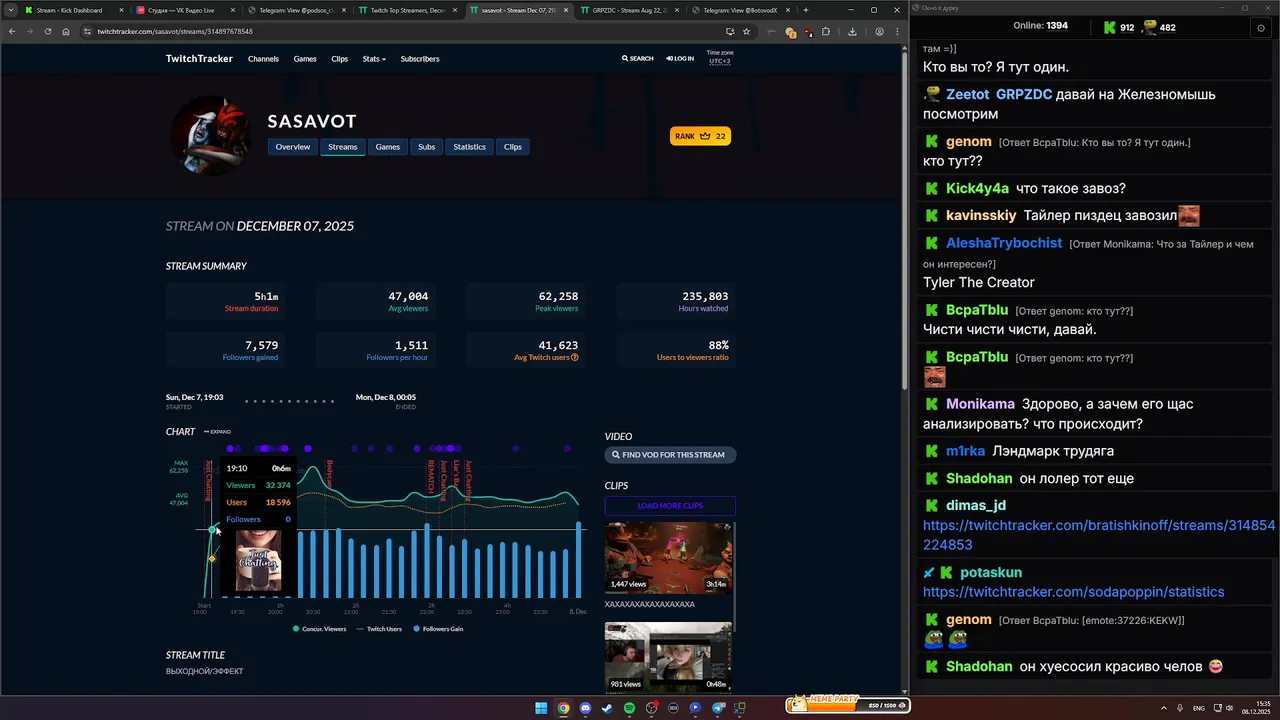The height and width of the screenshot is (720, 1280).
Task: Open Spotify from the taskbar
Action: (x=629, y=708)
